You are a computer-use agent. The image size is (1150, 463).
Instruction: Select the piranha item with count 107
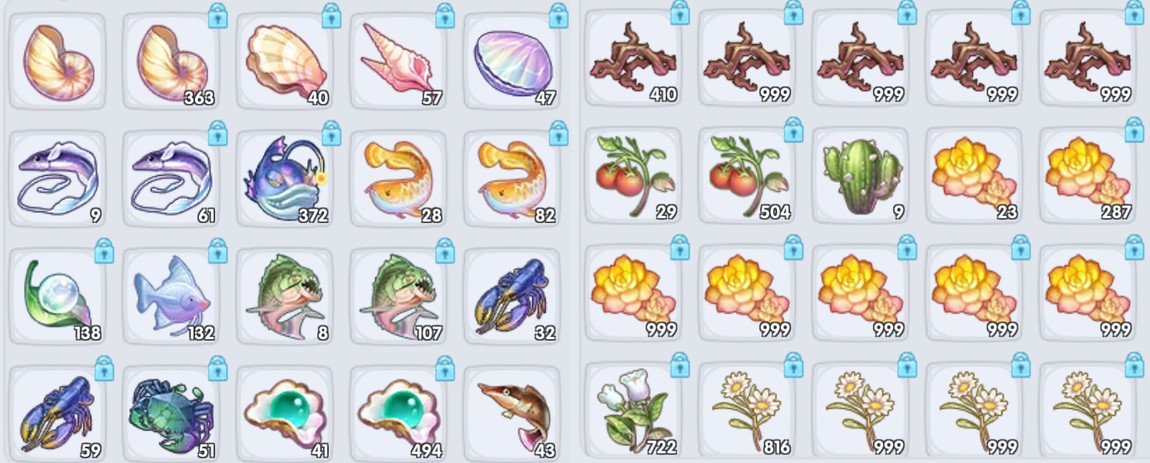[x=398, y=296]
